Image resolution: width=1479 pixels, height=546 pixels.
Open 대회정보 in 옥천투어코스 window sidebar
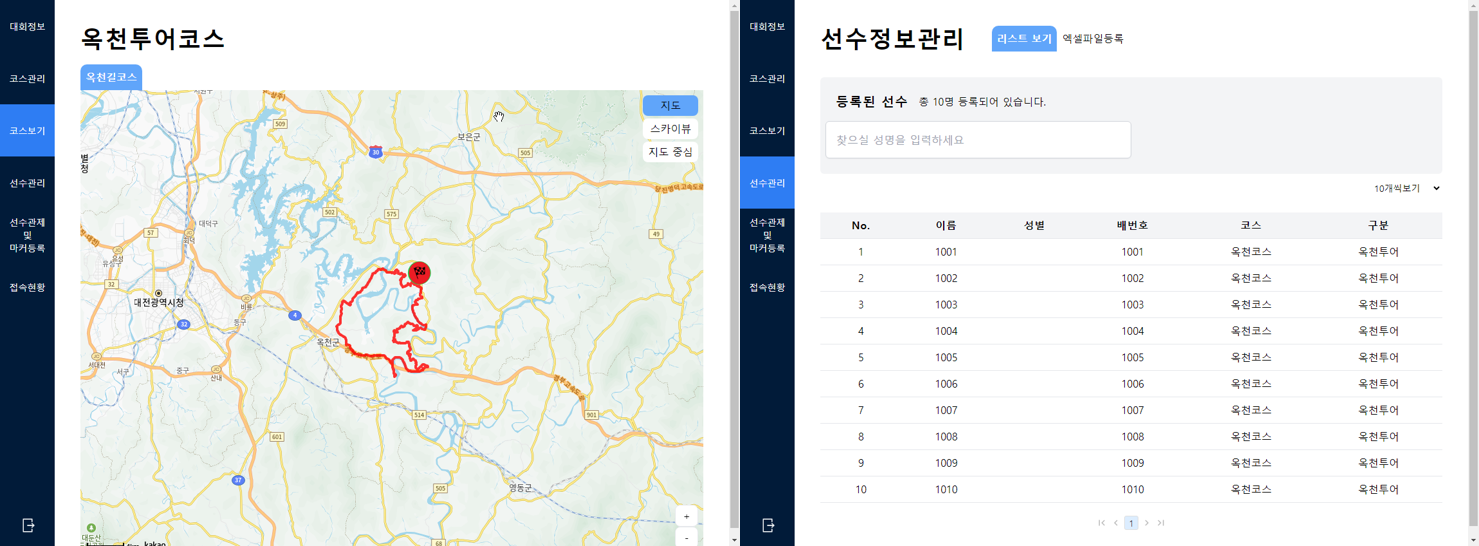point(27,26)
